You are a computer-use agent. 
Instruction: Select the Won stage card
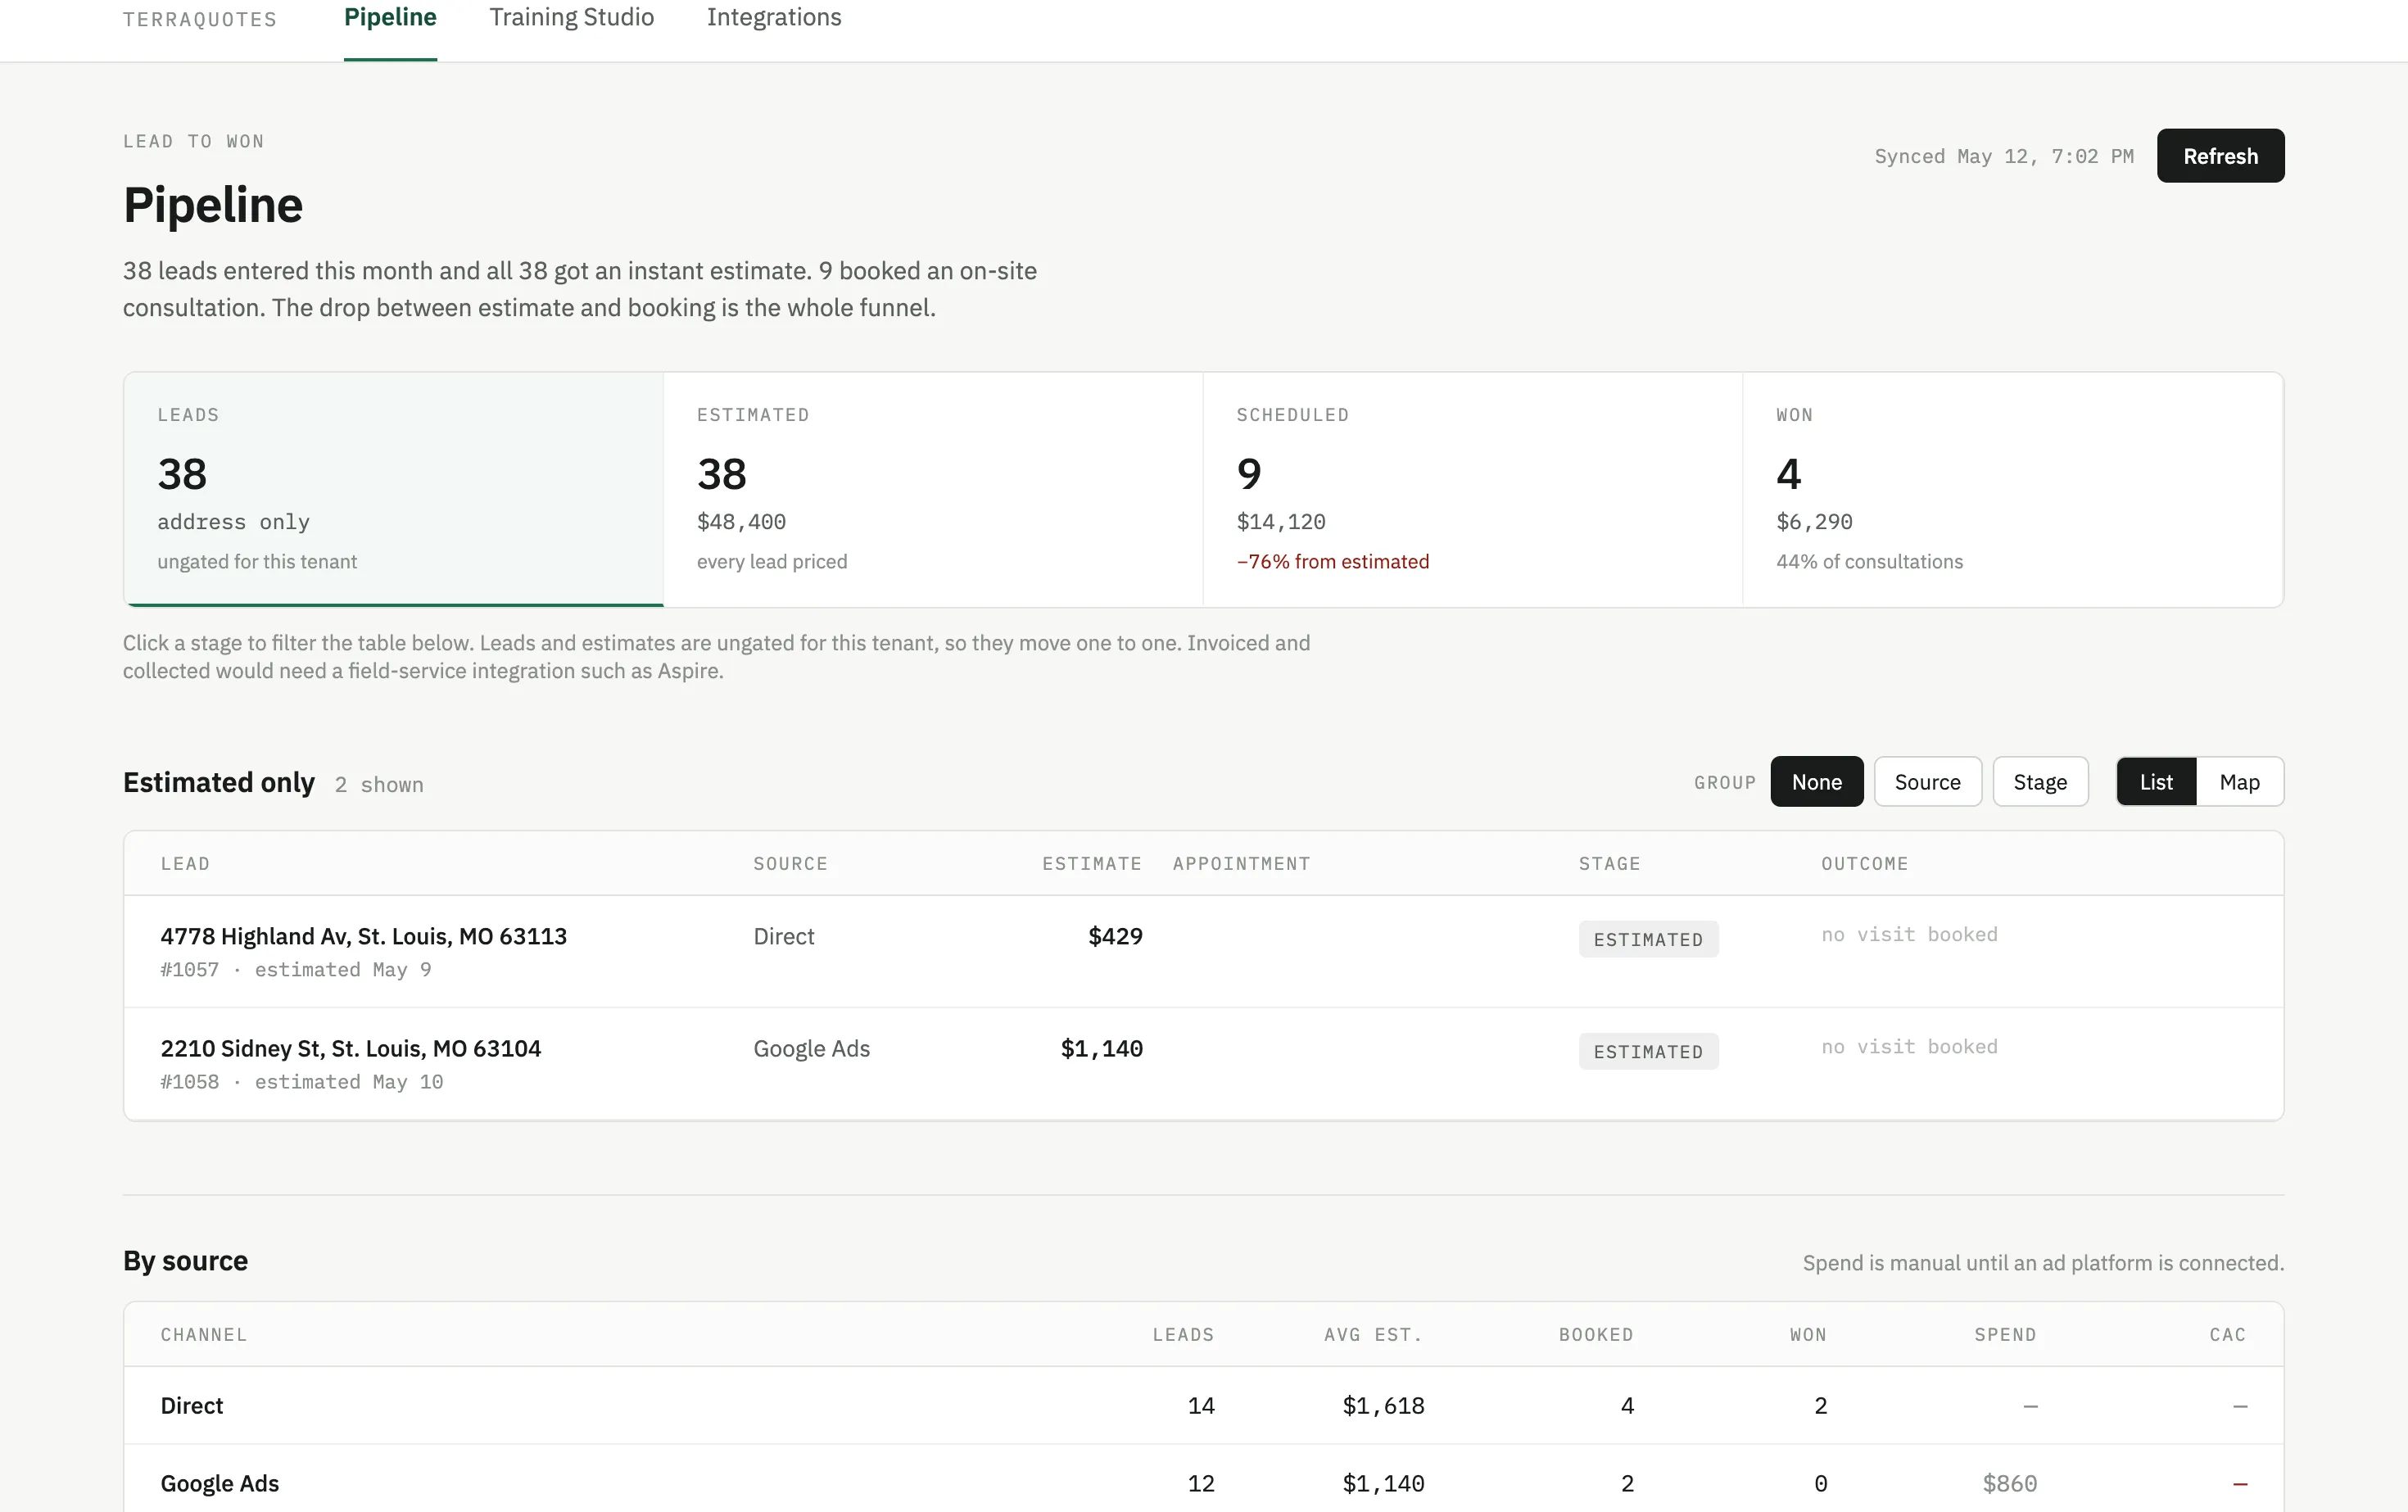[x=2013, y=489]
